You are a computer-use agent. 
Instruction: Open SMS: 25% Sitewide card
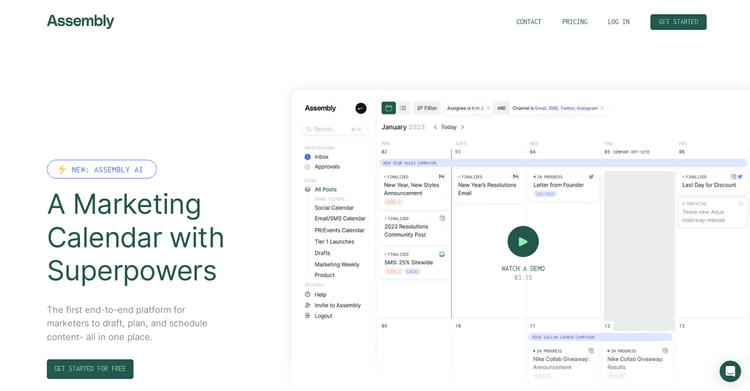point(414,264)
